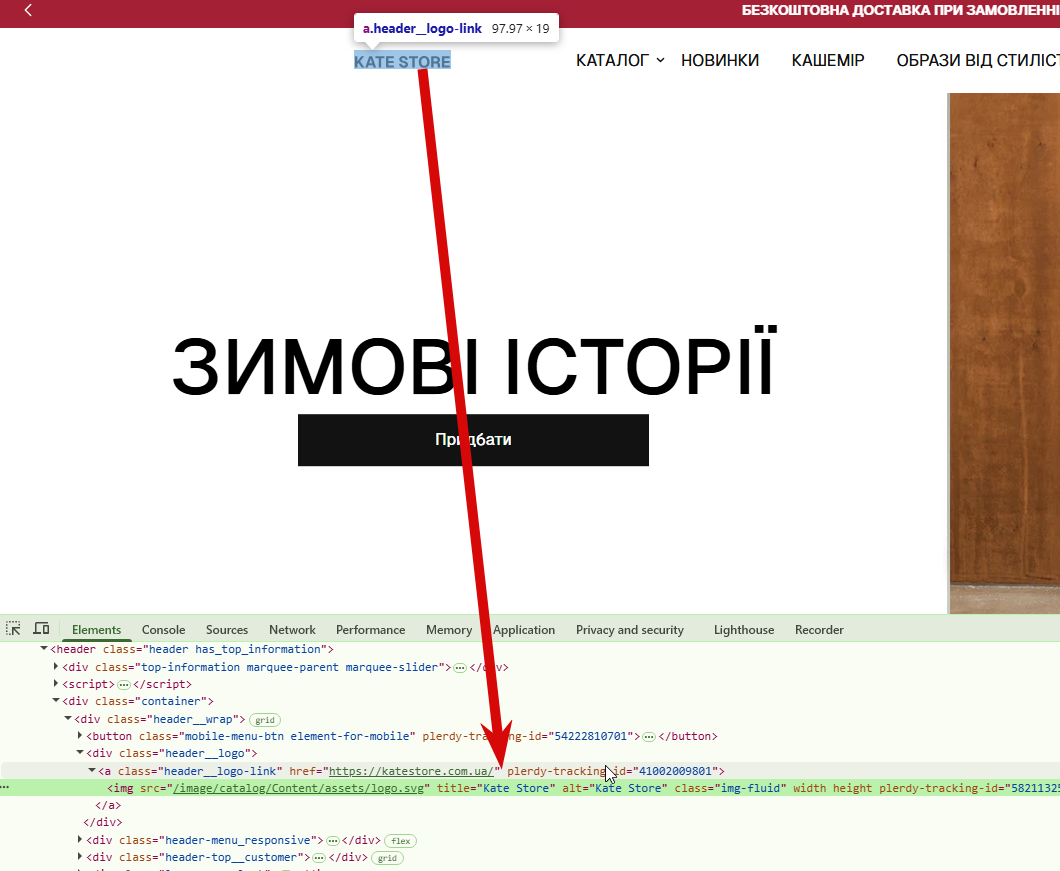Click the ellipsis in the header-top__customer row
Screen dimensions: 1060x871
(319, 857)
